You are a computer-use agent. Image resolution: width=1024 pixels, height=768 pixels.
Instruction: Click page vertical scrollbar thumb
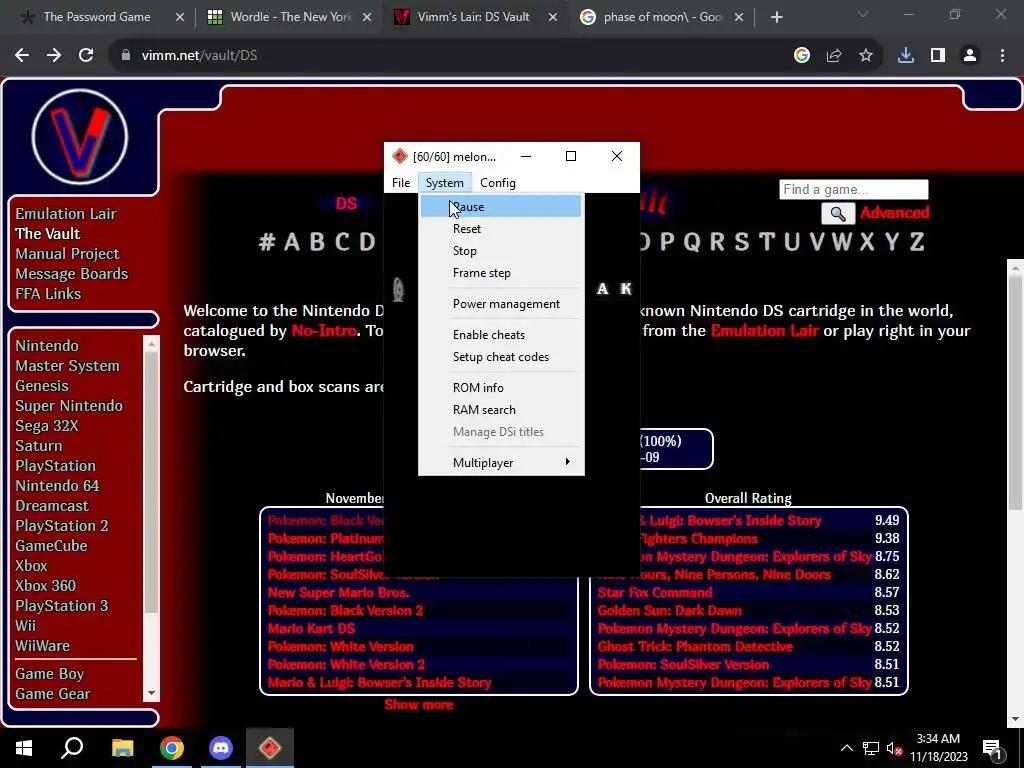1016,392
